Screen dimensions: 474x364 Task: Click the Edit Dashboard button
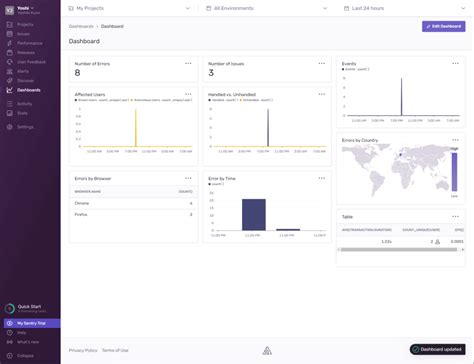point(444,26)
